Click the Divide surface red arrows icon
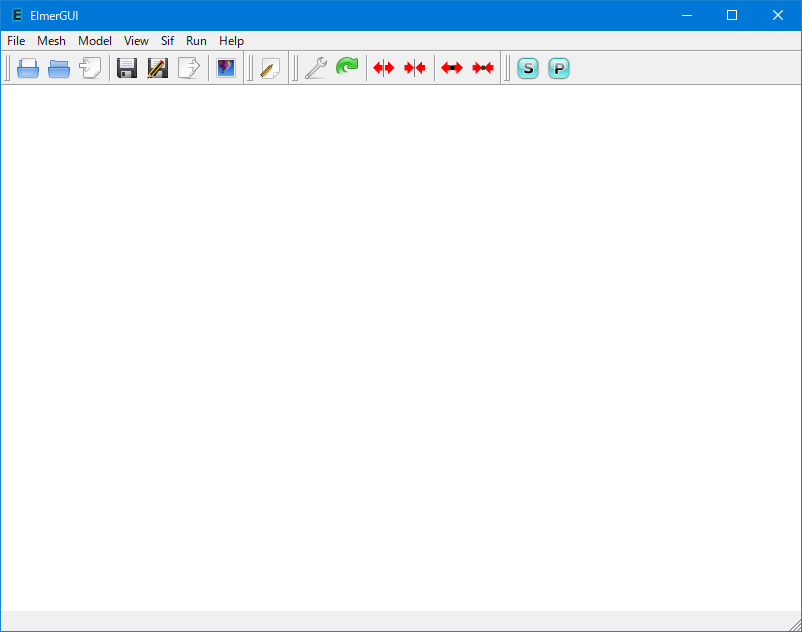 (384, 67)
